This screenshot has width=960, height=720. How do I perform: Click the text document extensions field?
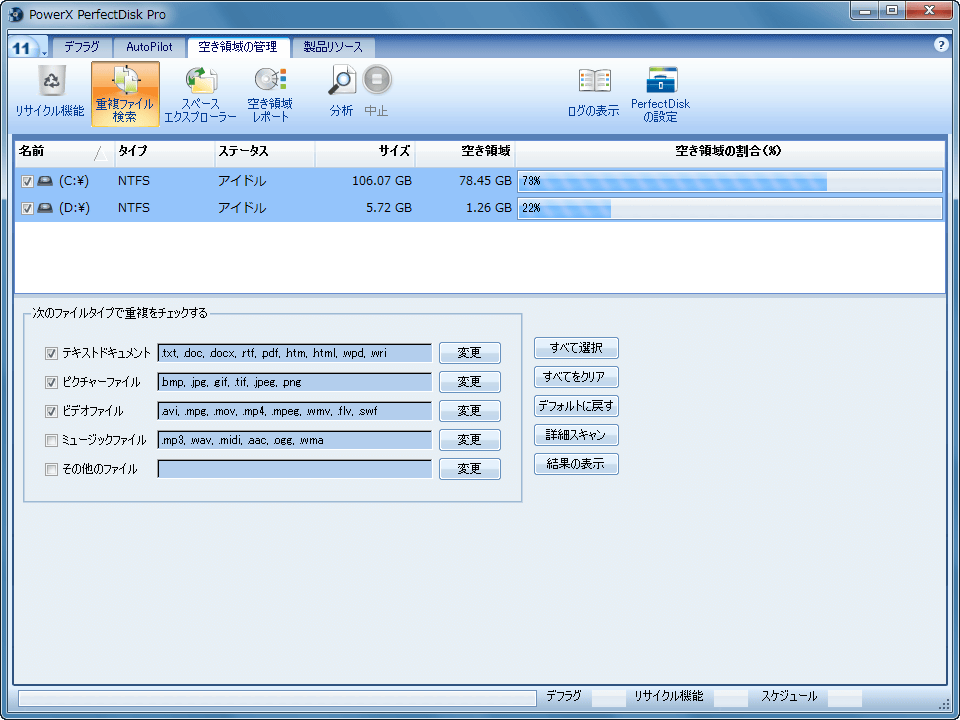pyautogui.click(x=294, y=353)
